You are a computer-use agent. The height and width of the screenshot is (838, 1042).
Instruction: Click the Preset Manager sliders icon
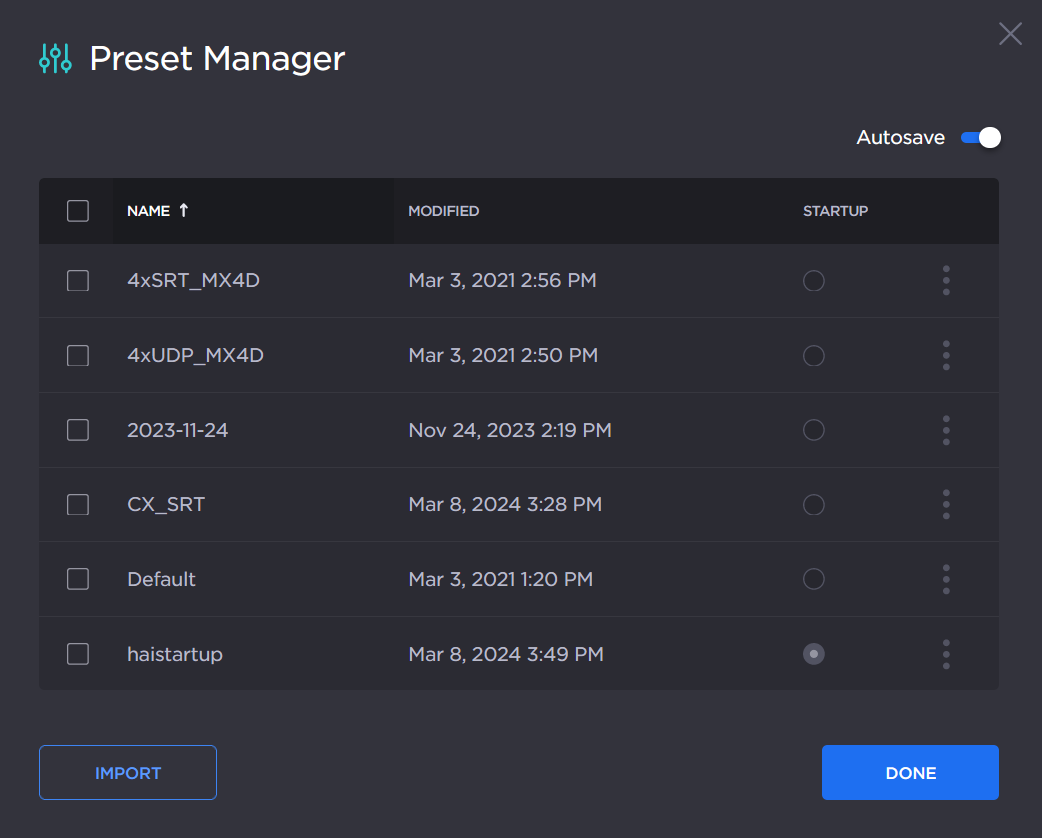(x=55, y=59)
